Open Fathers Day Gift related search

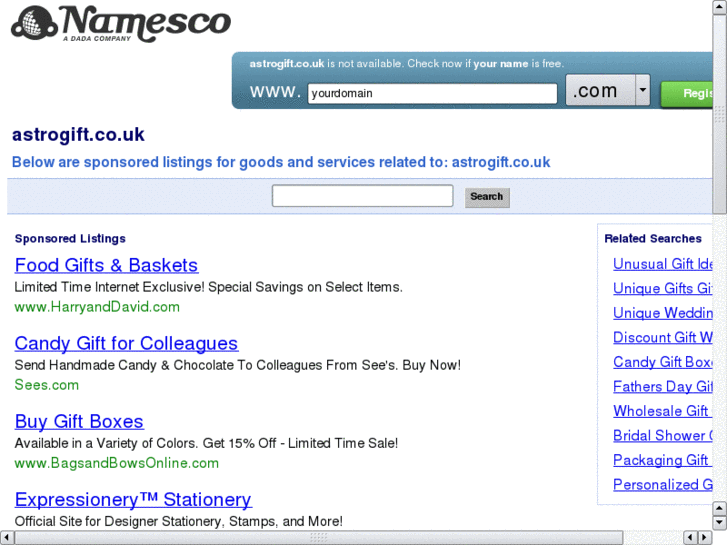663,387
